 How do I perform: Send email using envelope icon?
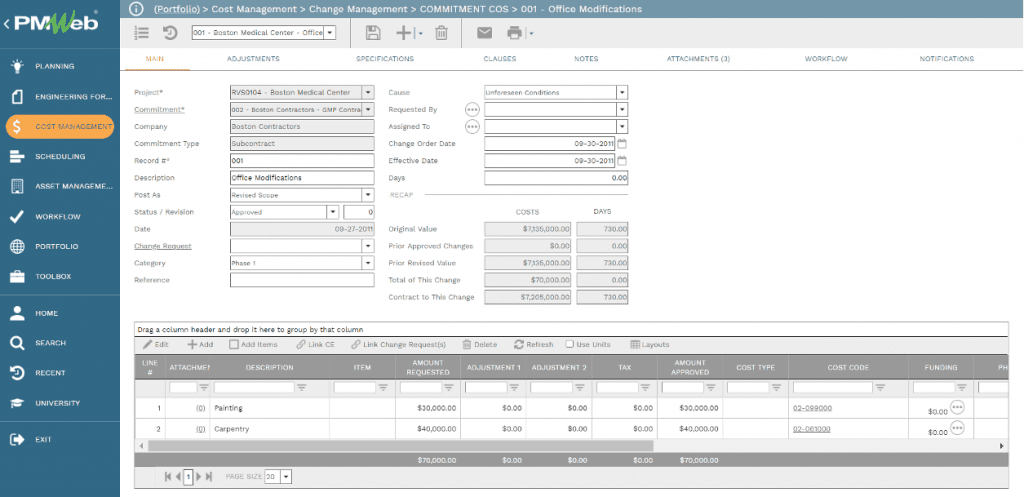pyautogui.click(x=484, y=33)
